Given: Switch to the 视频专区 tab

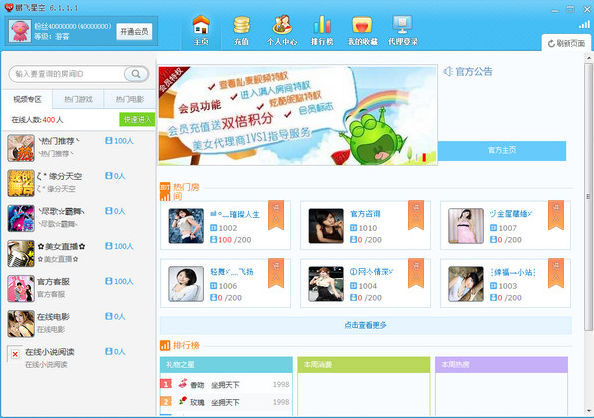Looking at the screenshot, I should [27, 99].
